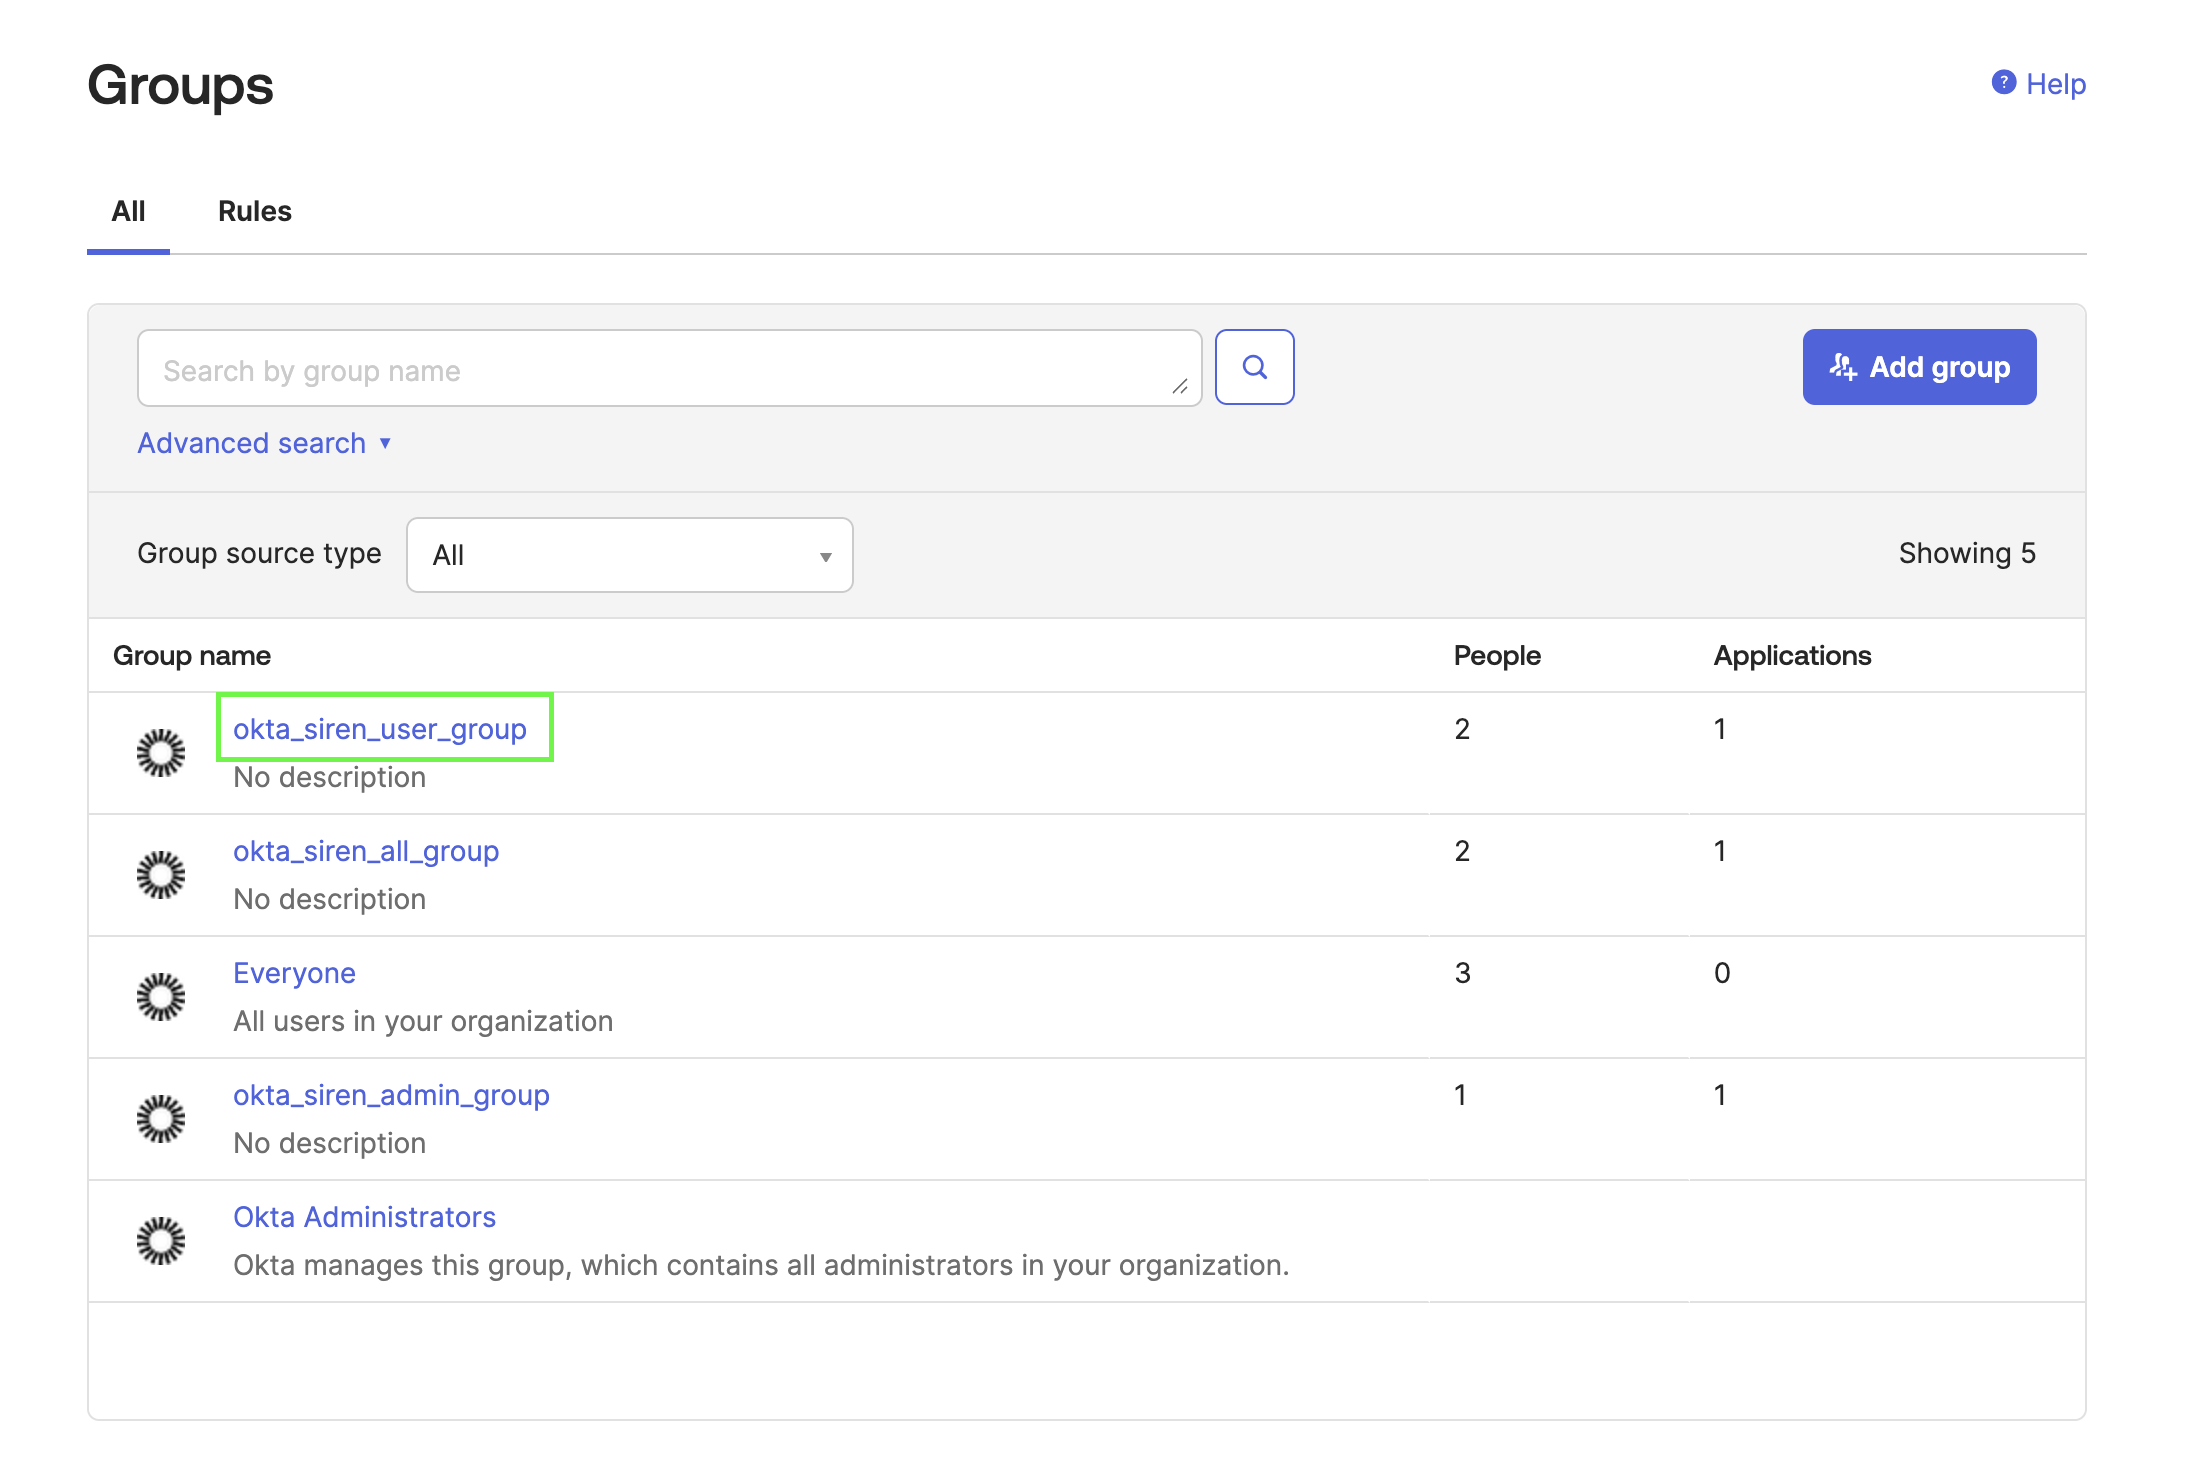Click the search field resize handle
Image resolution: width=2192 pixels, height=1480 pixels.
click(x=1180, y=387)
